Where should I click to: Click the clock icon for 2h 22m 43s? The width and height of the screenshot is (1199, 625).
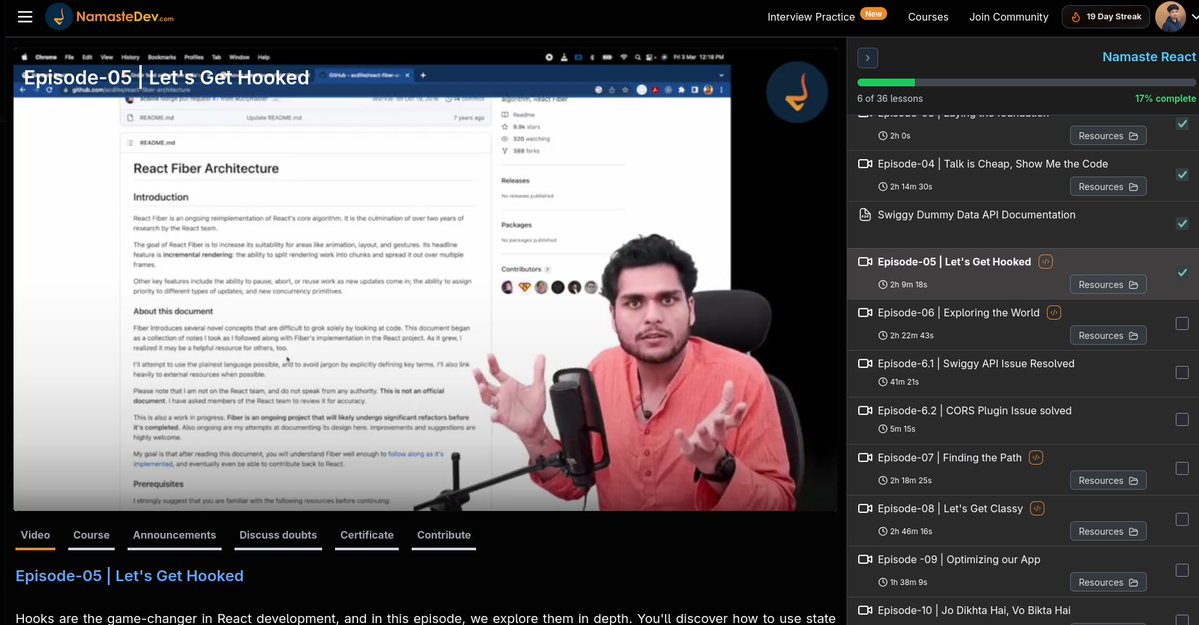point(882,336)
